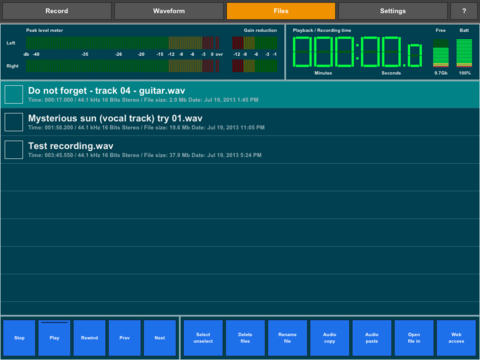Select file Test recording.wav
480x360 pixels.
240,150
